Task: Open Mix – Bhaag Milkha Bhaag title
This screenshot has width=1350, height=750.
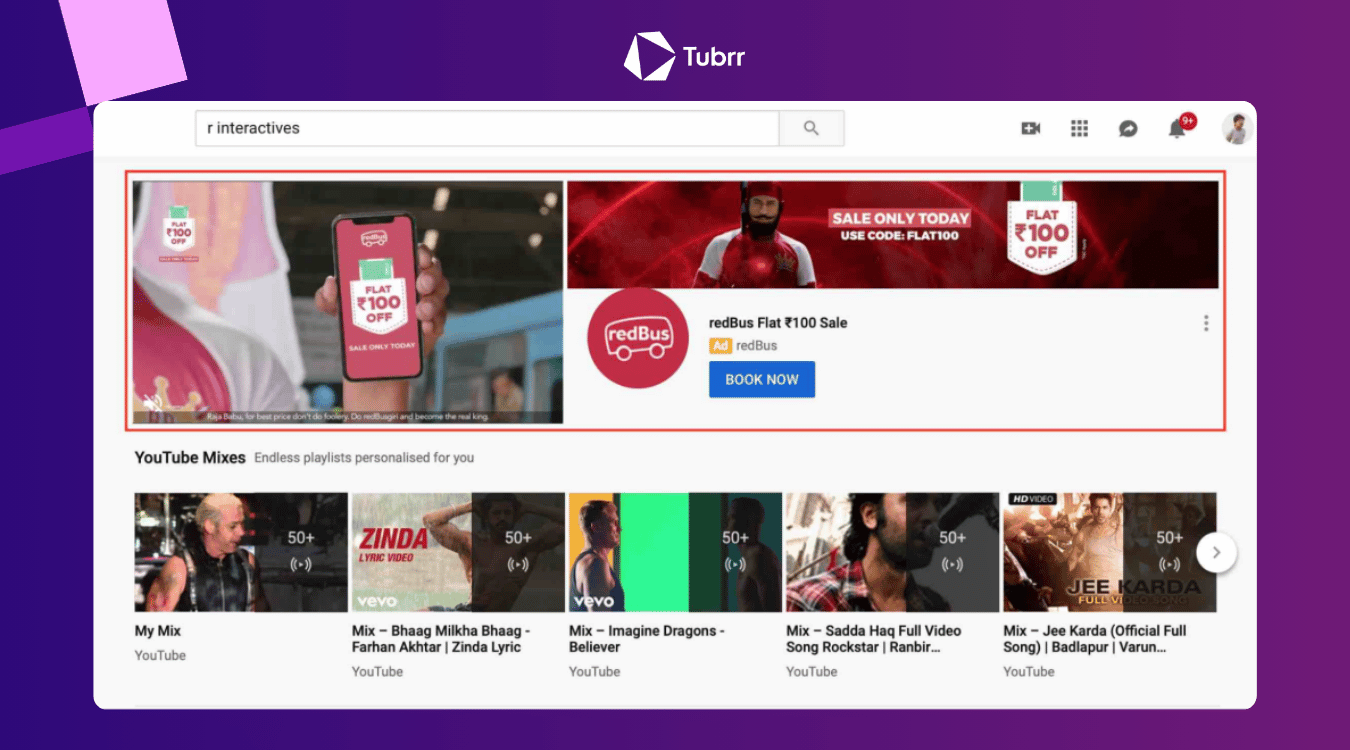Action: tap(441, 639)
